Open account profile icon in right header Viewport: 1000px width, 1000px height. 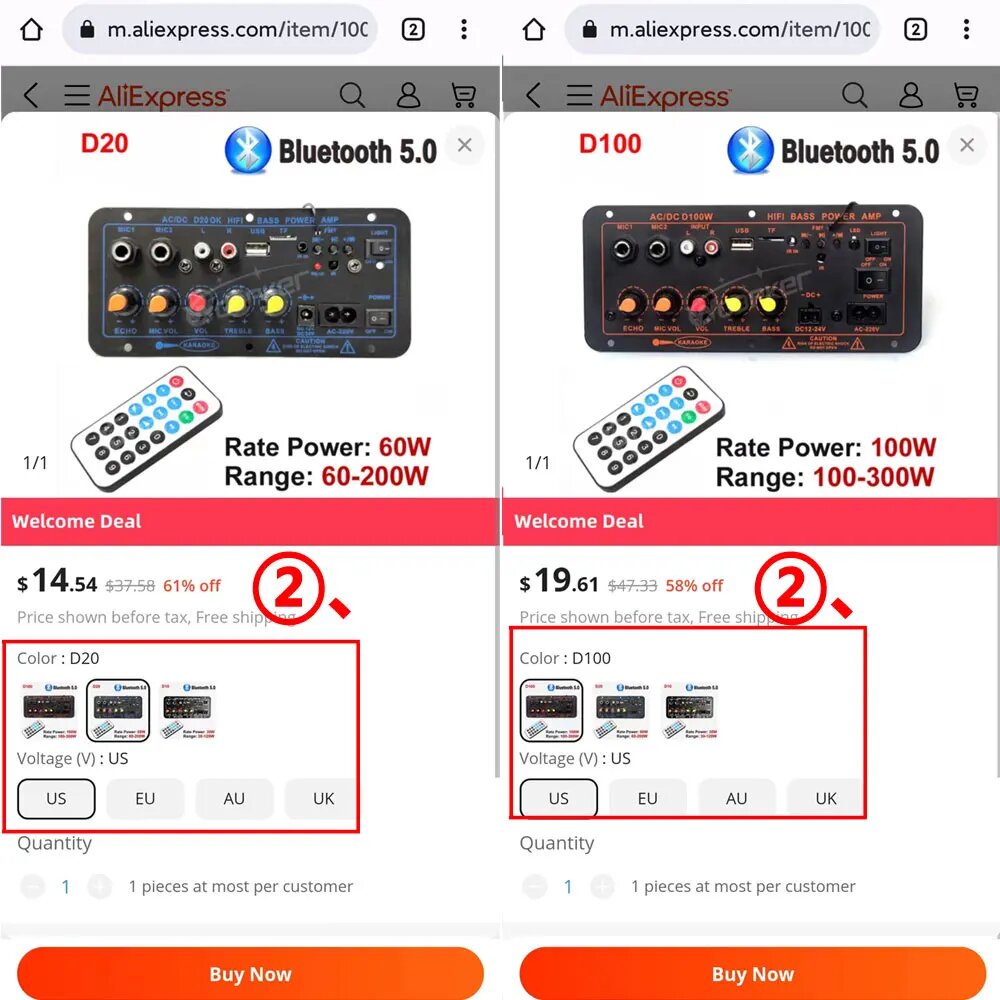(911, 95)
